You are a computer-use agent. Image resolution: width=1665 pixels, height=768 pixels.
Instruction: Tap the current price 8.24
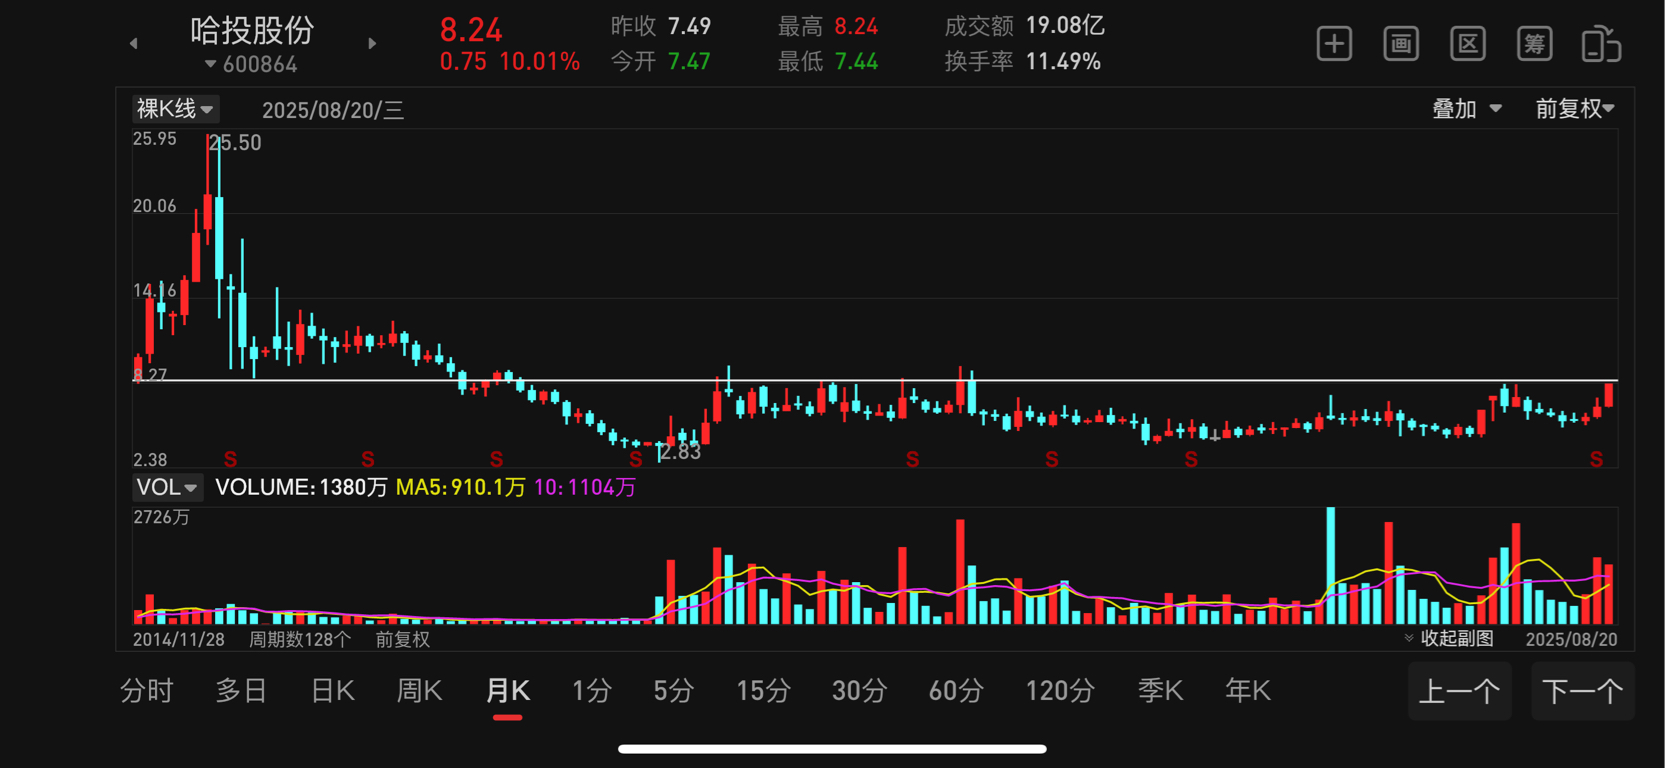(x=471, y=30)
